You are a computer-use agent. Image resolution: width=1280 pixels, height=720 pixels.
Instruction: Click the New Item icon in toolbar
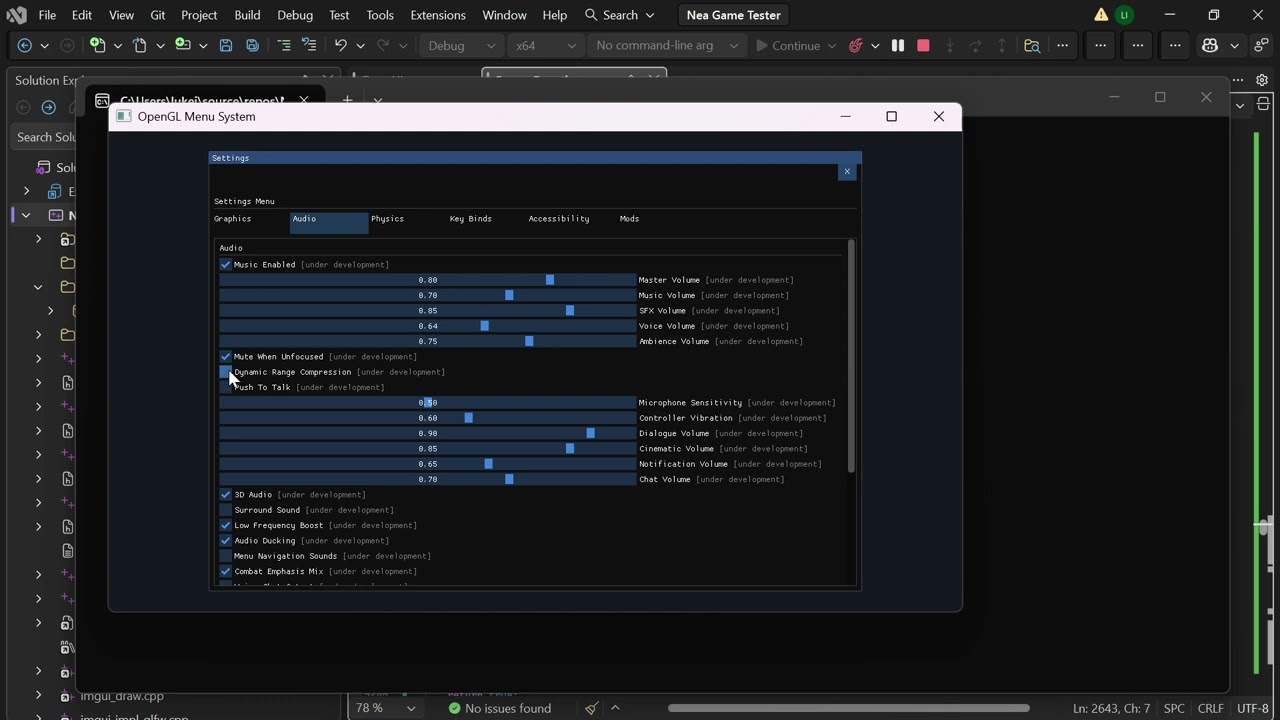tap(97, 45)
